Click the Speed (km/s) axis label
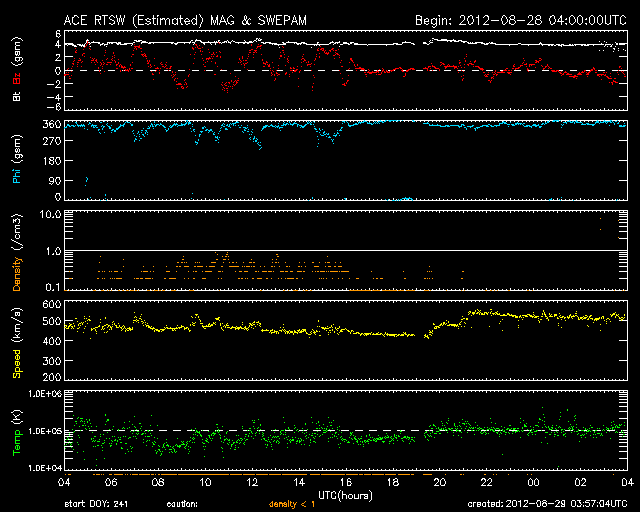This screenshot has width=640, height=512. (17, 339)
